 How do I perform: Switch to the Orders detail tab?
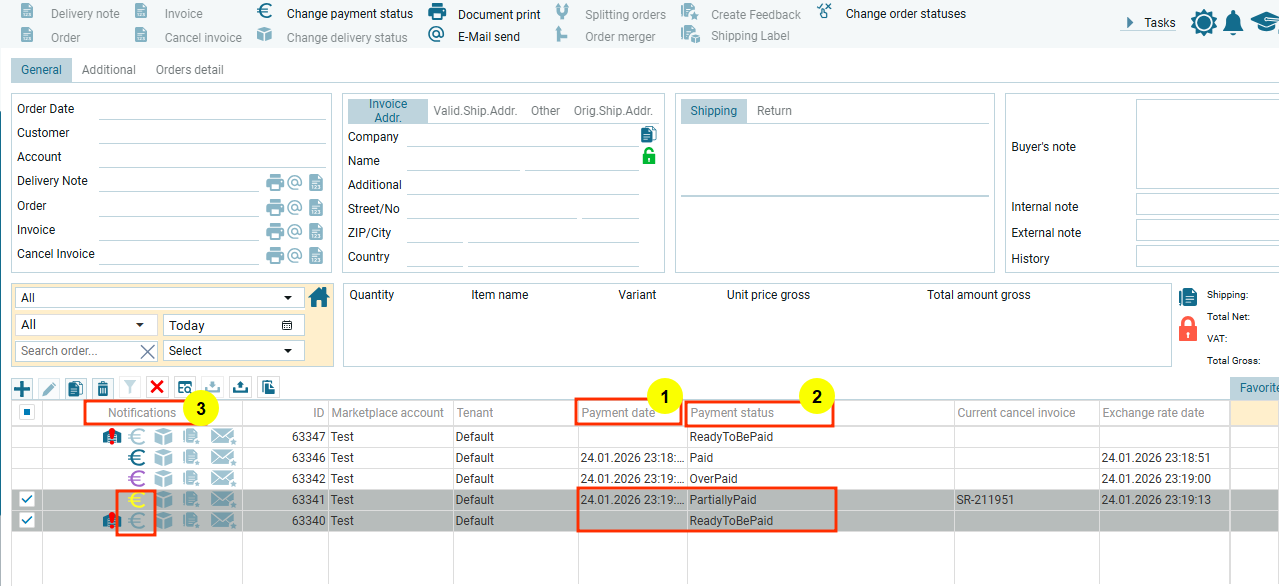pyautogui.click(x=189, y=70)
